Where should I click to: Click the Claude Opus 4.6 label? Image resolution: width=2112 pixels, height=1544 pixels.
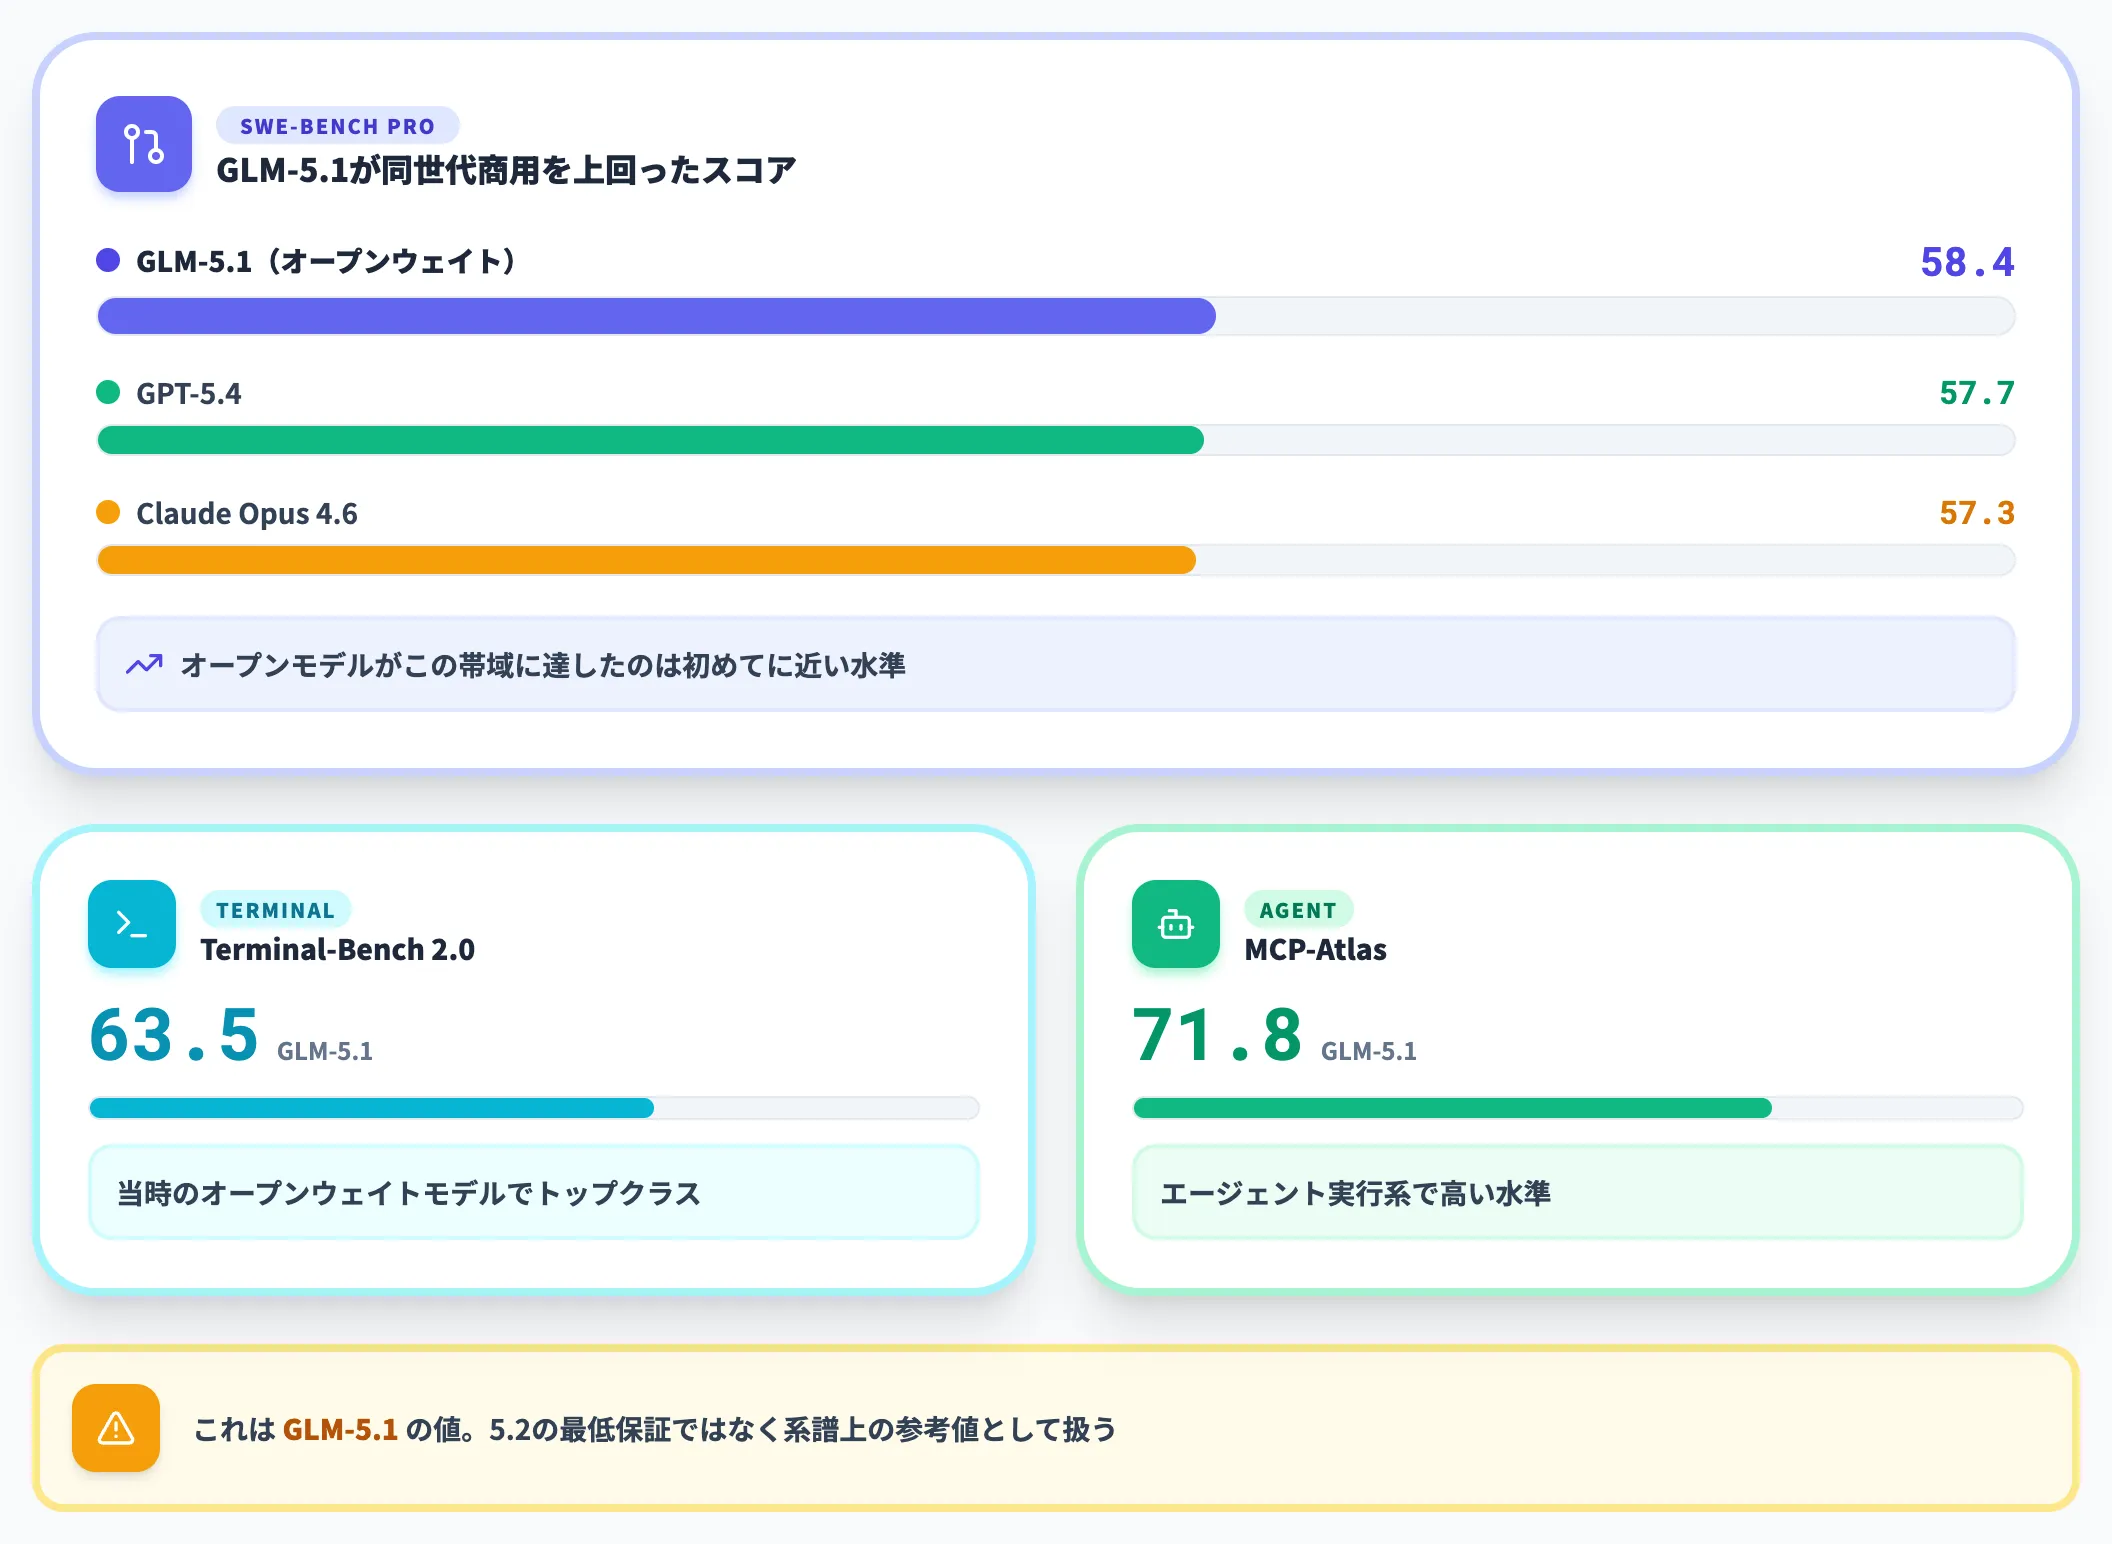(247, 513)
